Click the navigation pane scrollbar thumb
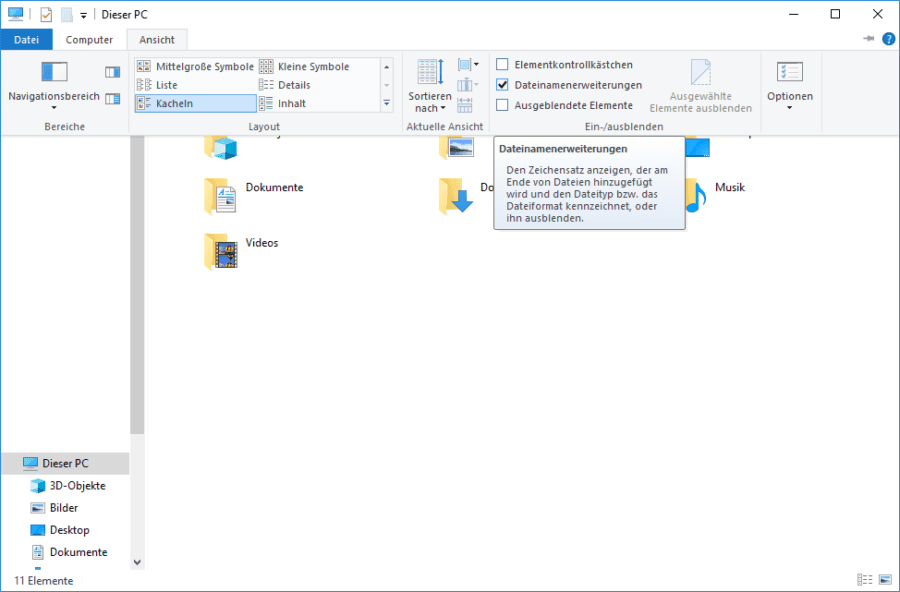The height and width of the screenshot is (592, 900). coord(137,285)
